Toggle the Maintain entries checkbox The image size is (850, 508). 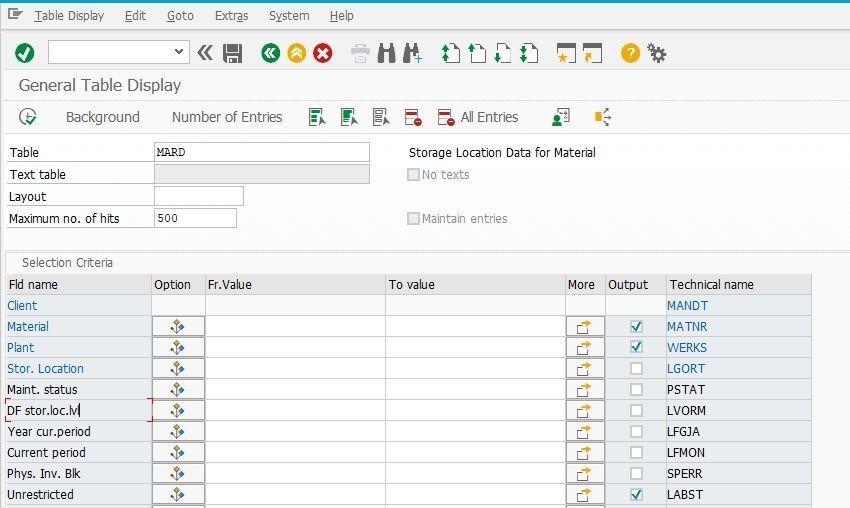pyautogui.click(x=413, y=218)
